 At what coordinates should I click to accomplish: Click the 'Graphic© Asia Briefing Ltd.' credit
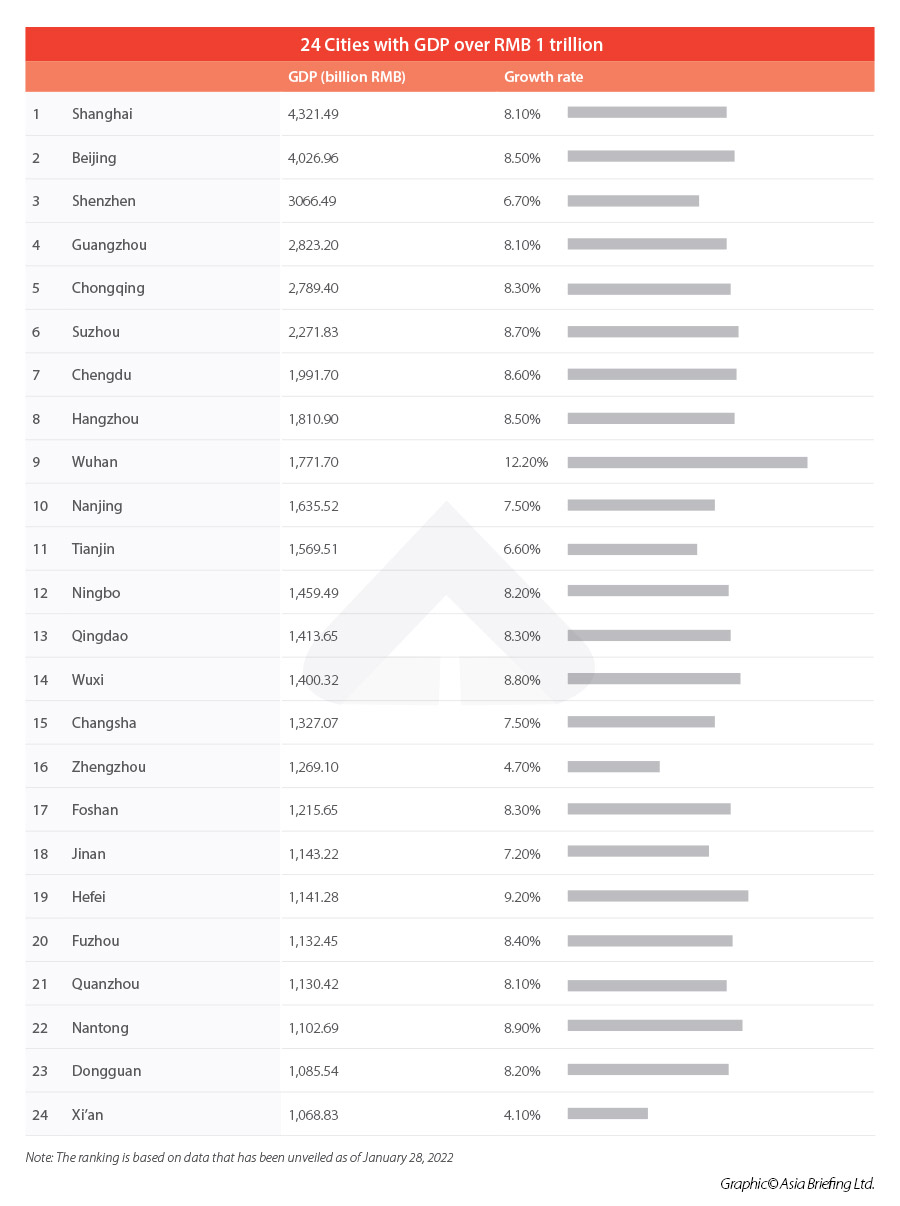pos(797,1184)
